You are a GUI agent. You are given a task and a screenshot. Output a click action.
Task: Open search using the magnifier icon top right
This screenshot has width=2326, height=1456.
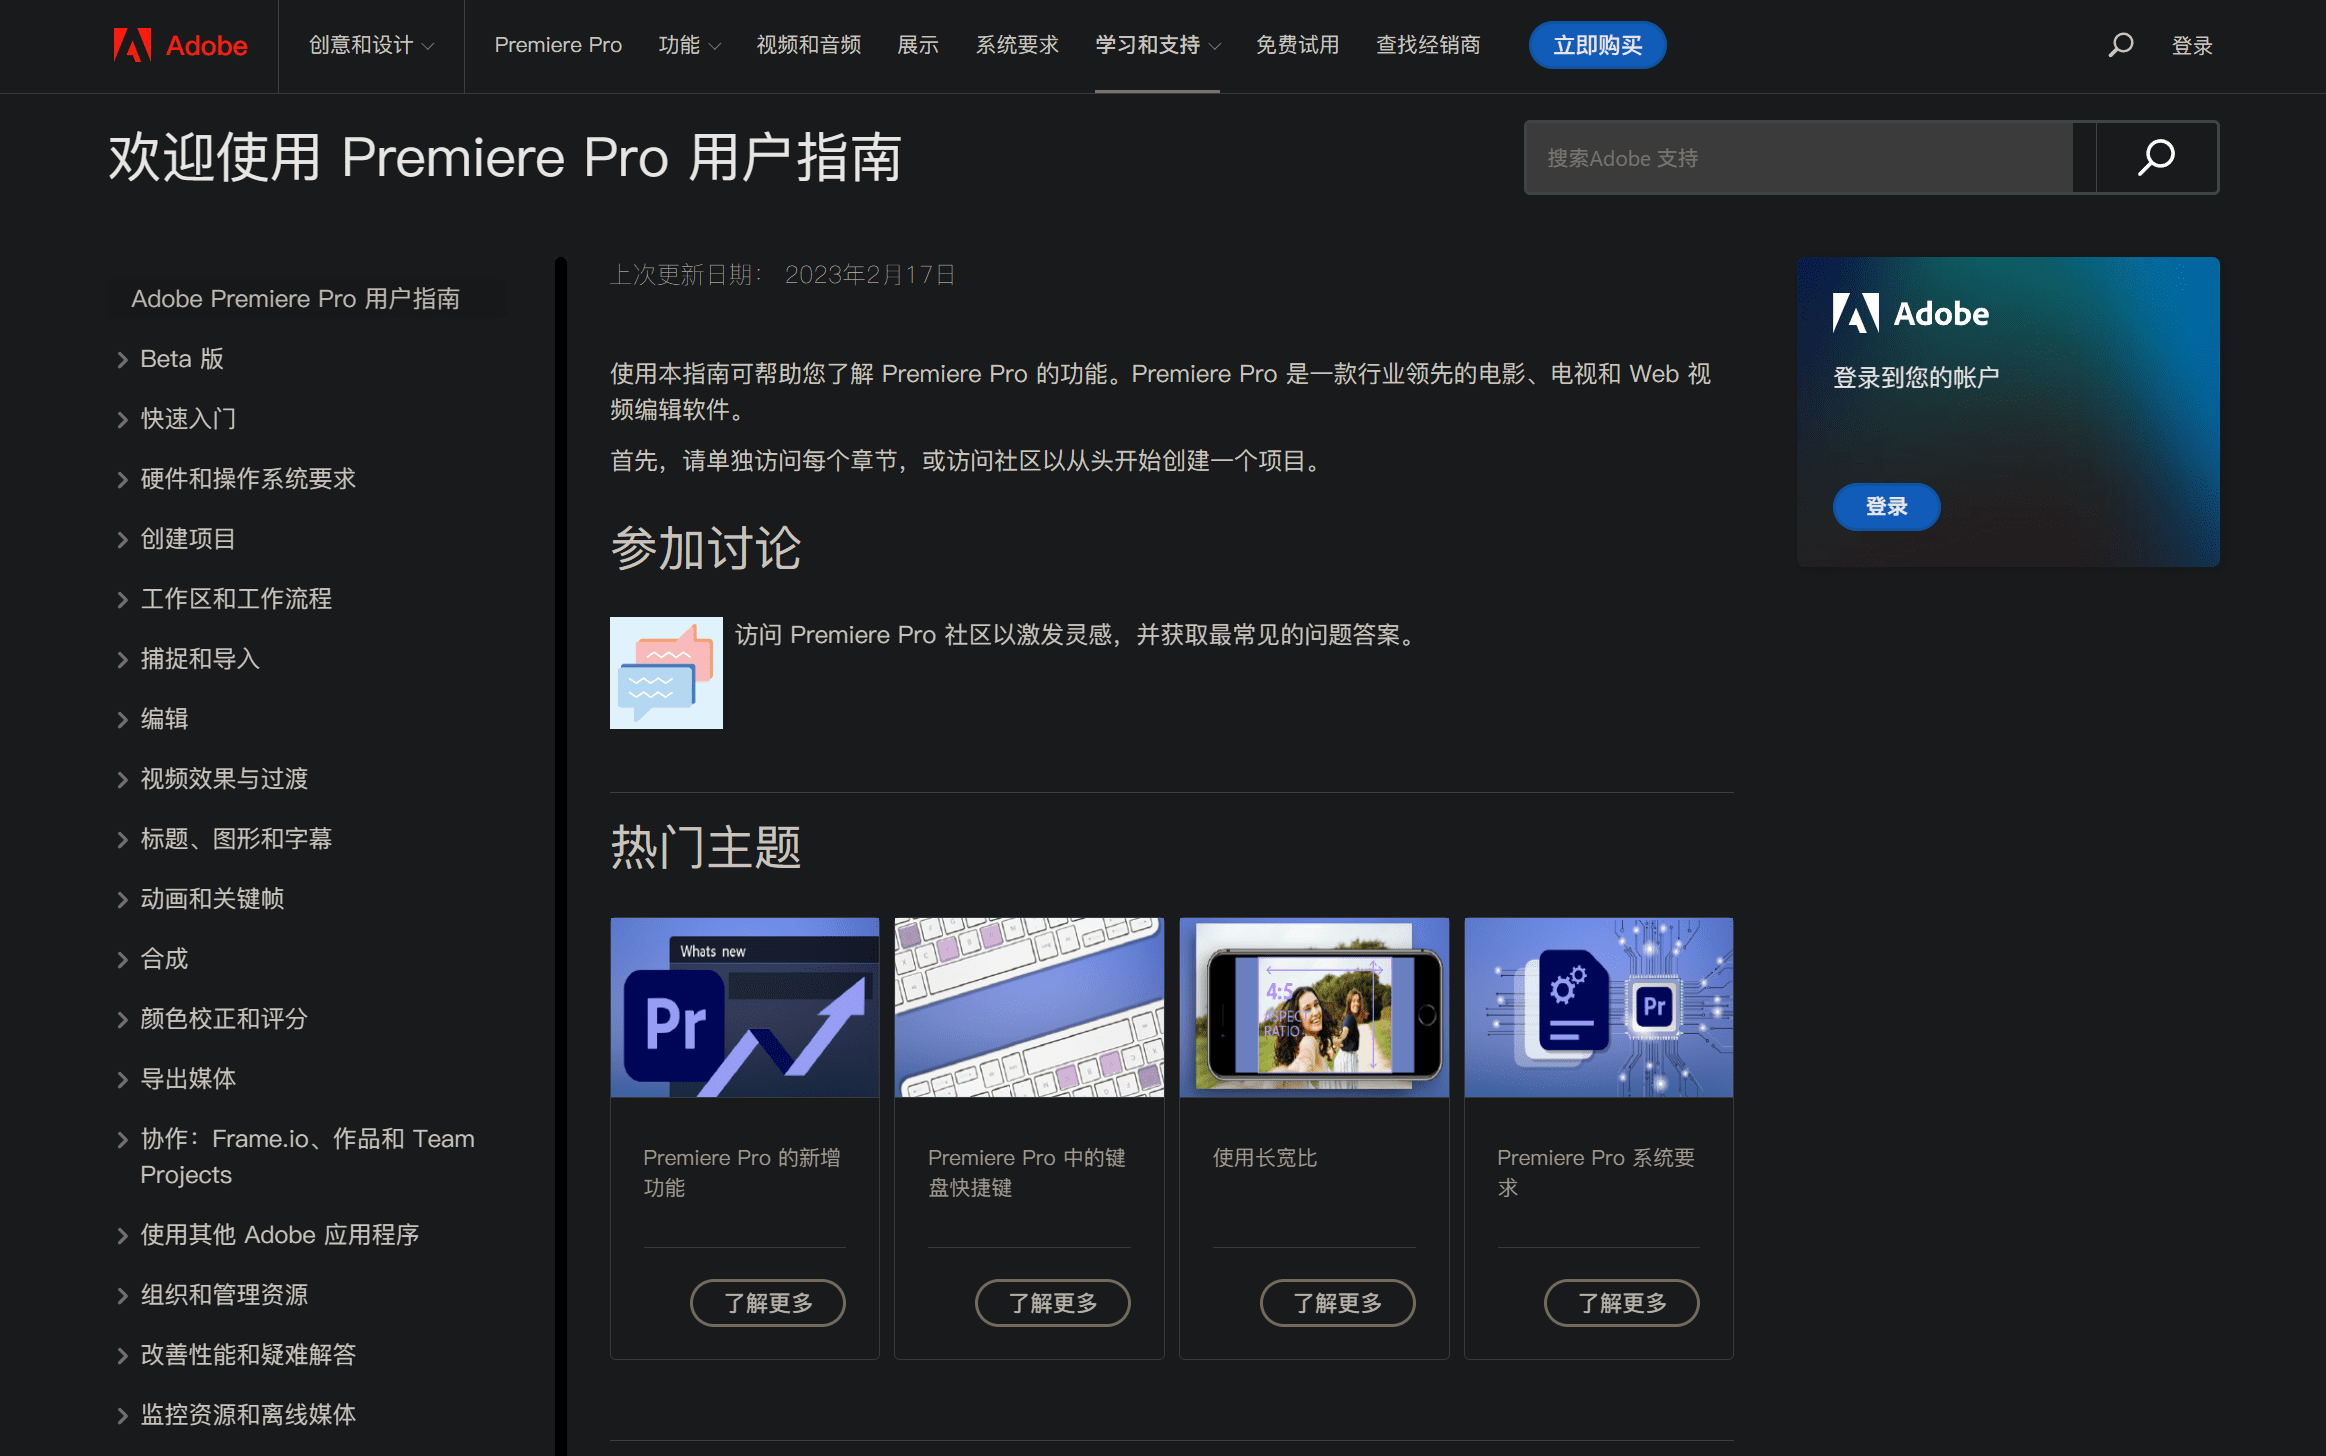click(2120, 45)
